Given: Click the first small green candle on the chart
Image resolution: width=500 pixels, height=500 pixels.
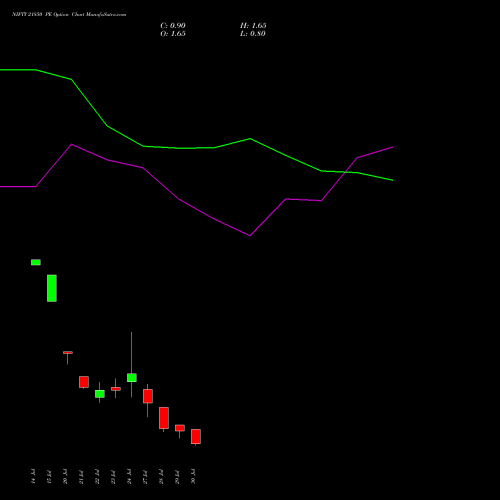Looking at the screenshot, I should (x=36, y=262).
